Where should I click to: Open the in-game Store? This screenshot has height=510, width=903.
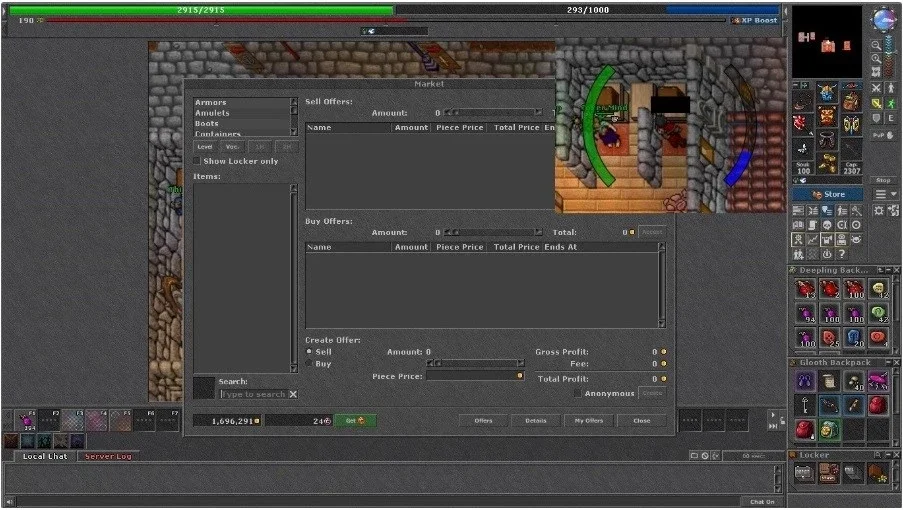828,194
